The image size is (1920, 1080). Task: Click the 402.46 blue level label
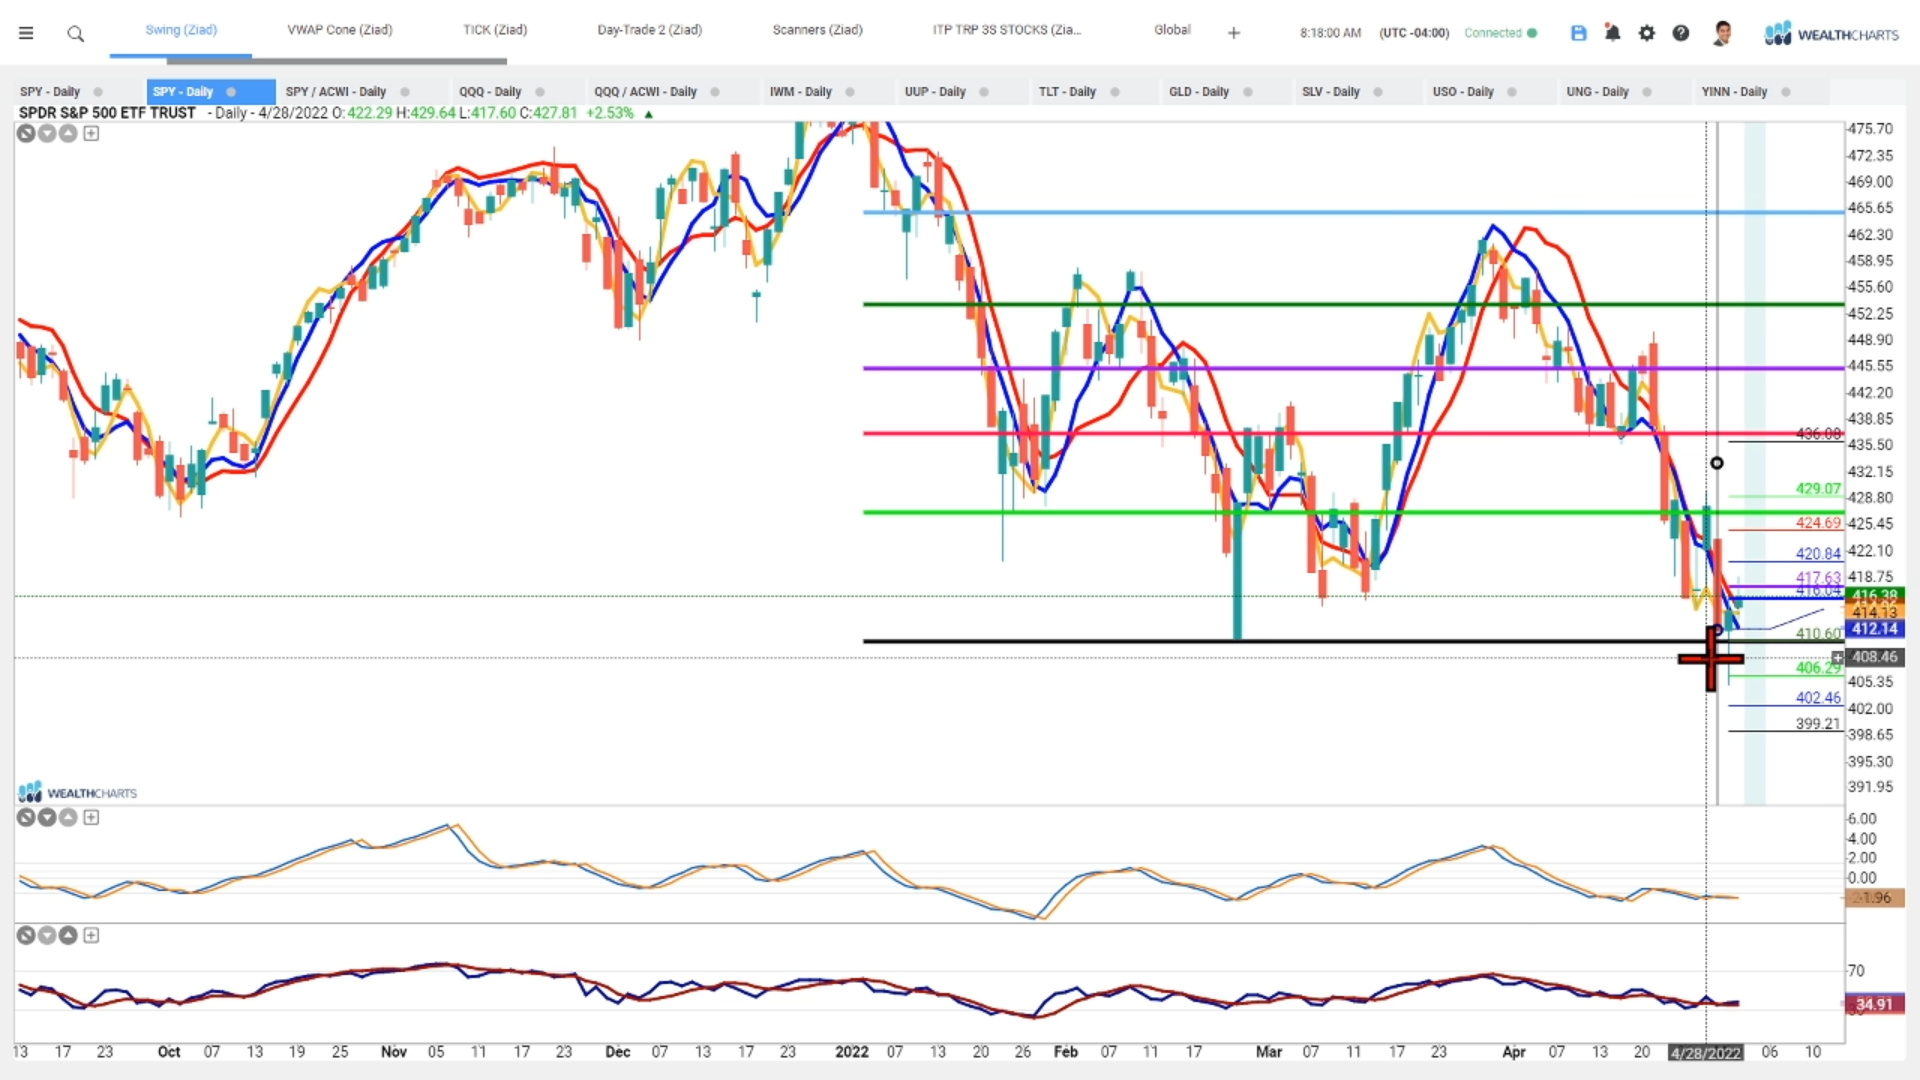[x=1818, y=698]
